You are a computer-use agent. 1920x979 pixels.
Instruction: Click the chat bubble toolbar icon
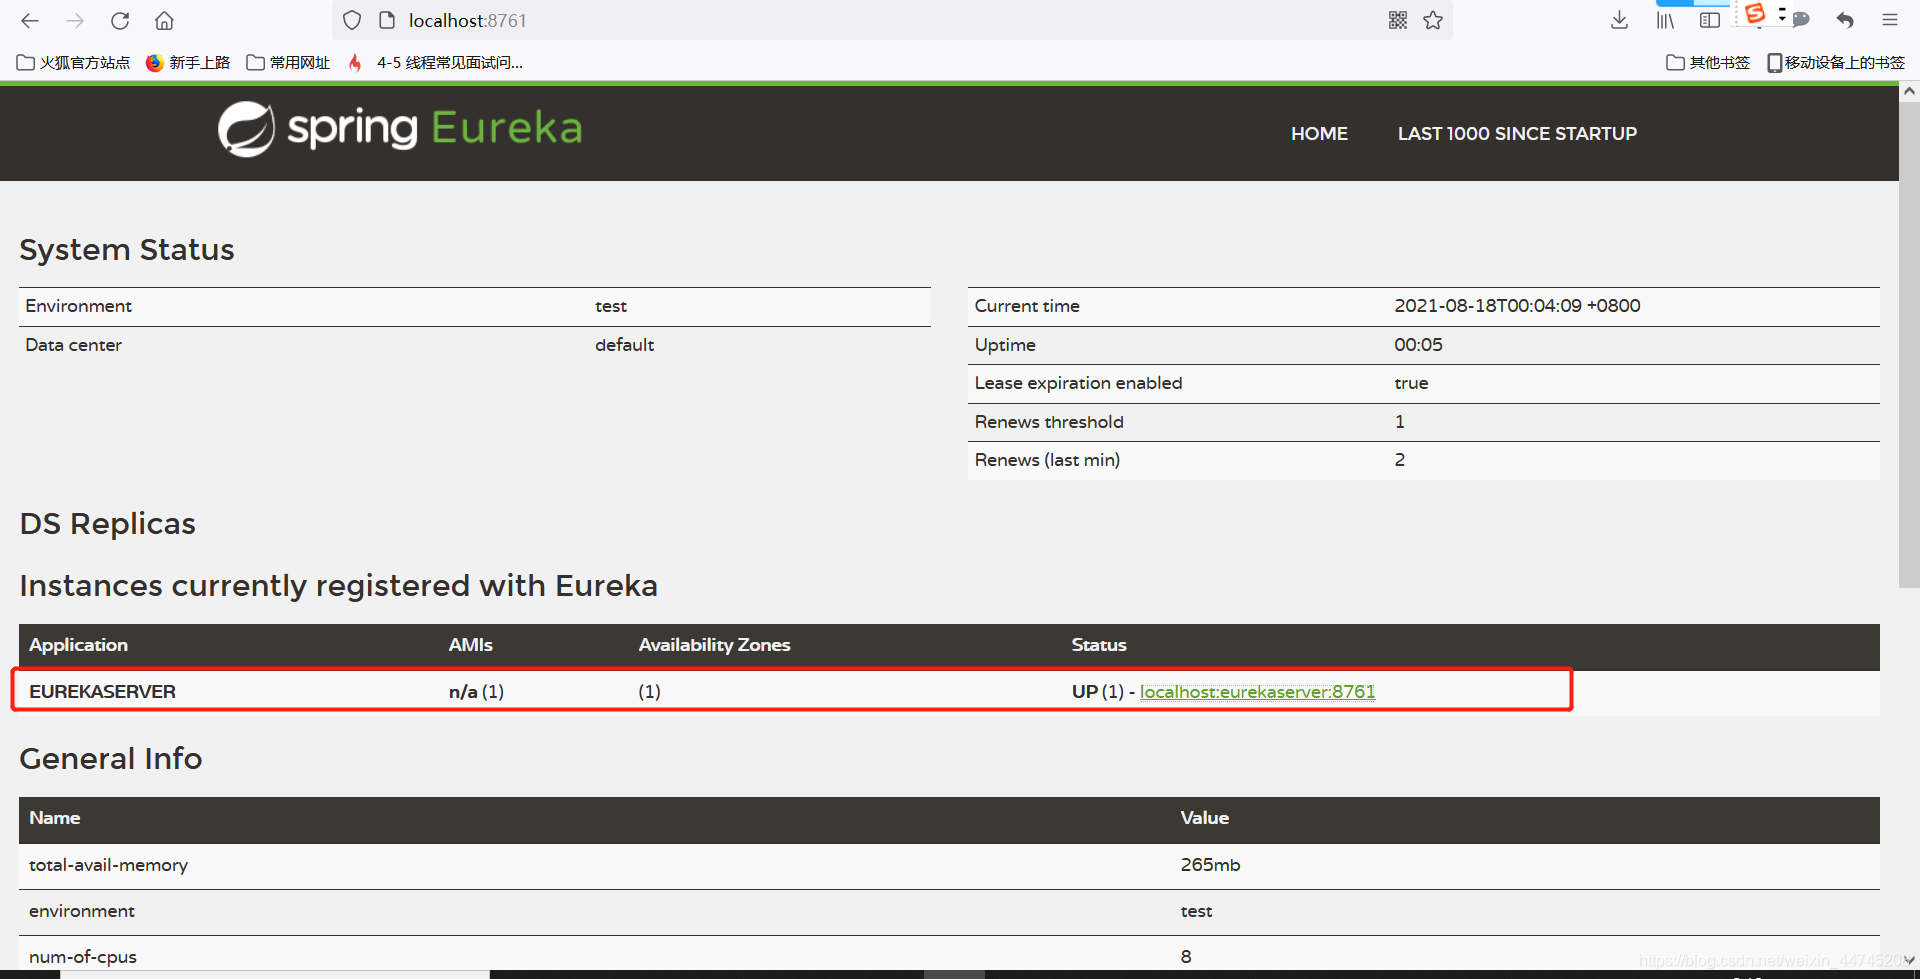pyautogui.click(x=1801, y=20)
